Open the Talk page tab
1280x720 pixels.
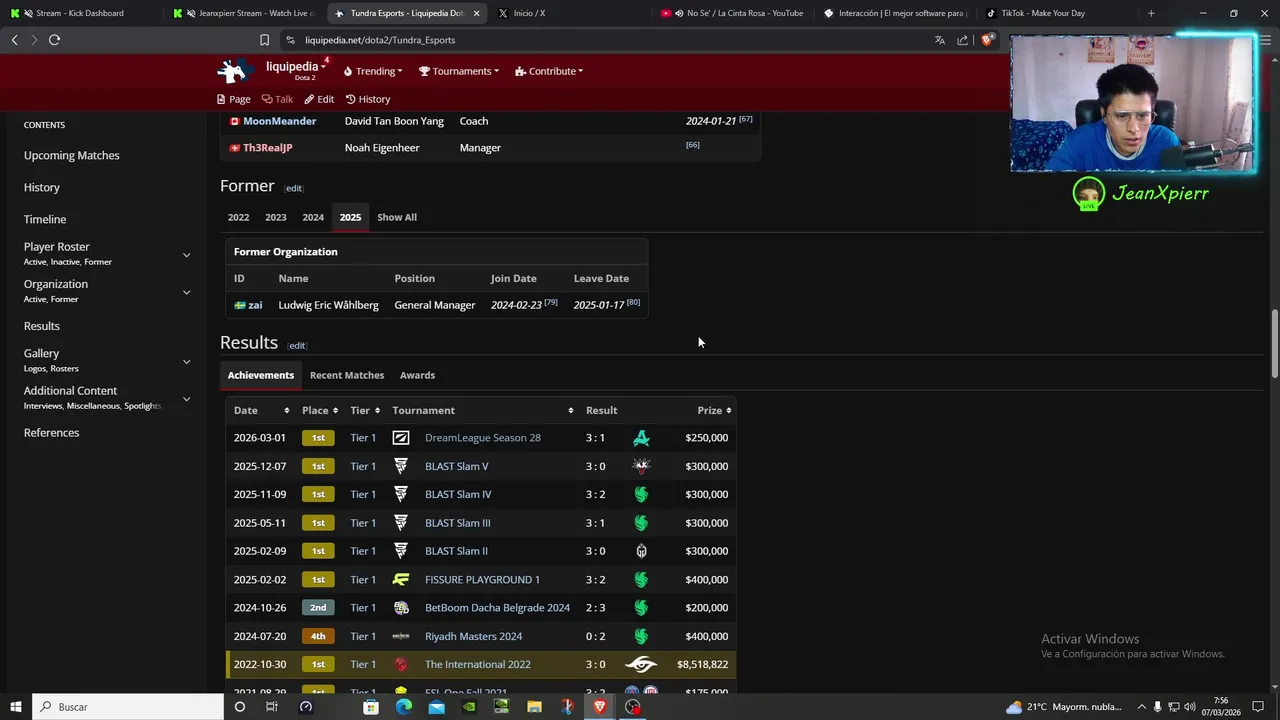277,99
